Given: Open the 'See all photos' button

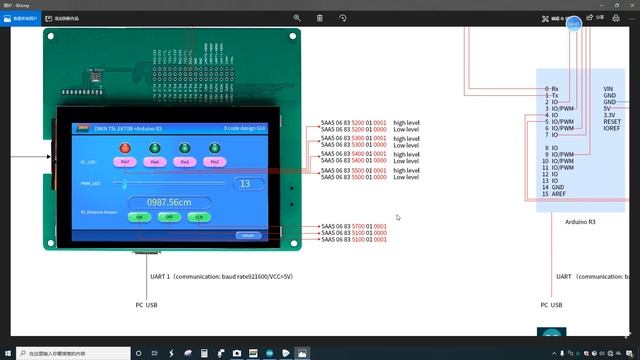Looking at the screenshot, I should [20, 18].
